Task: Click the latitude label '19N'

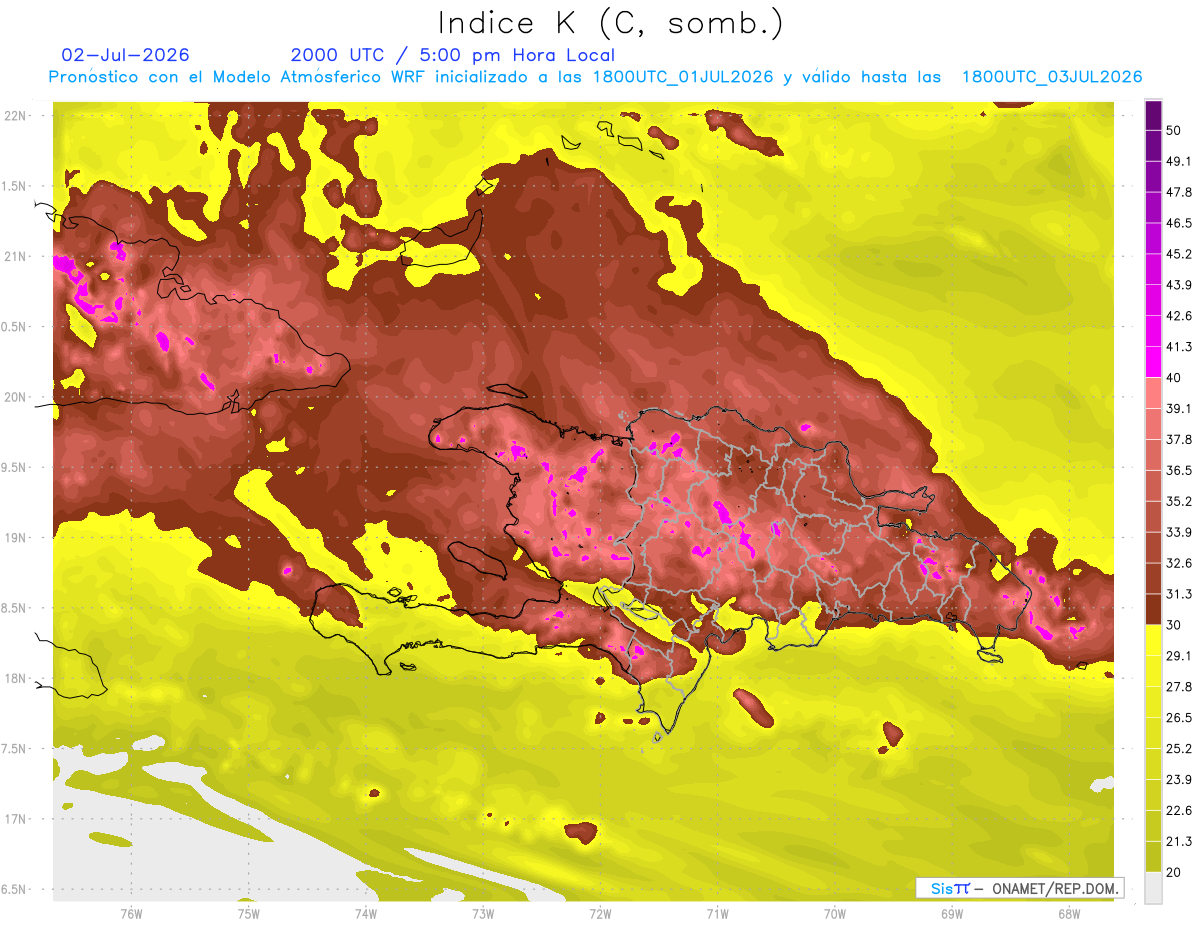Action: pyautogui.click(x=16, y=538)
